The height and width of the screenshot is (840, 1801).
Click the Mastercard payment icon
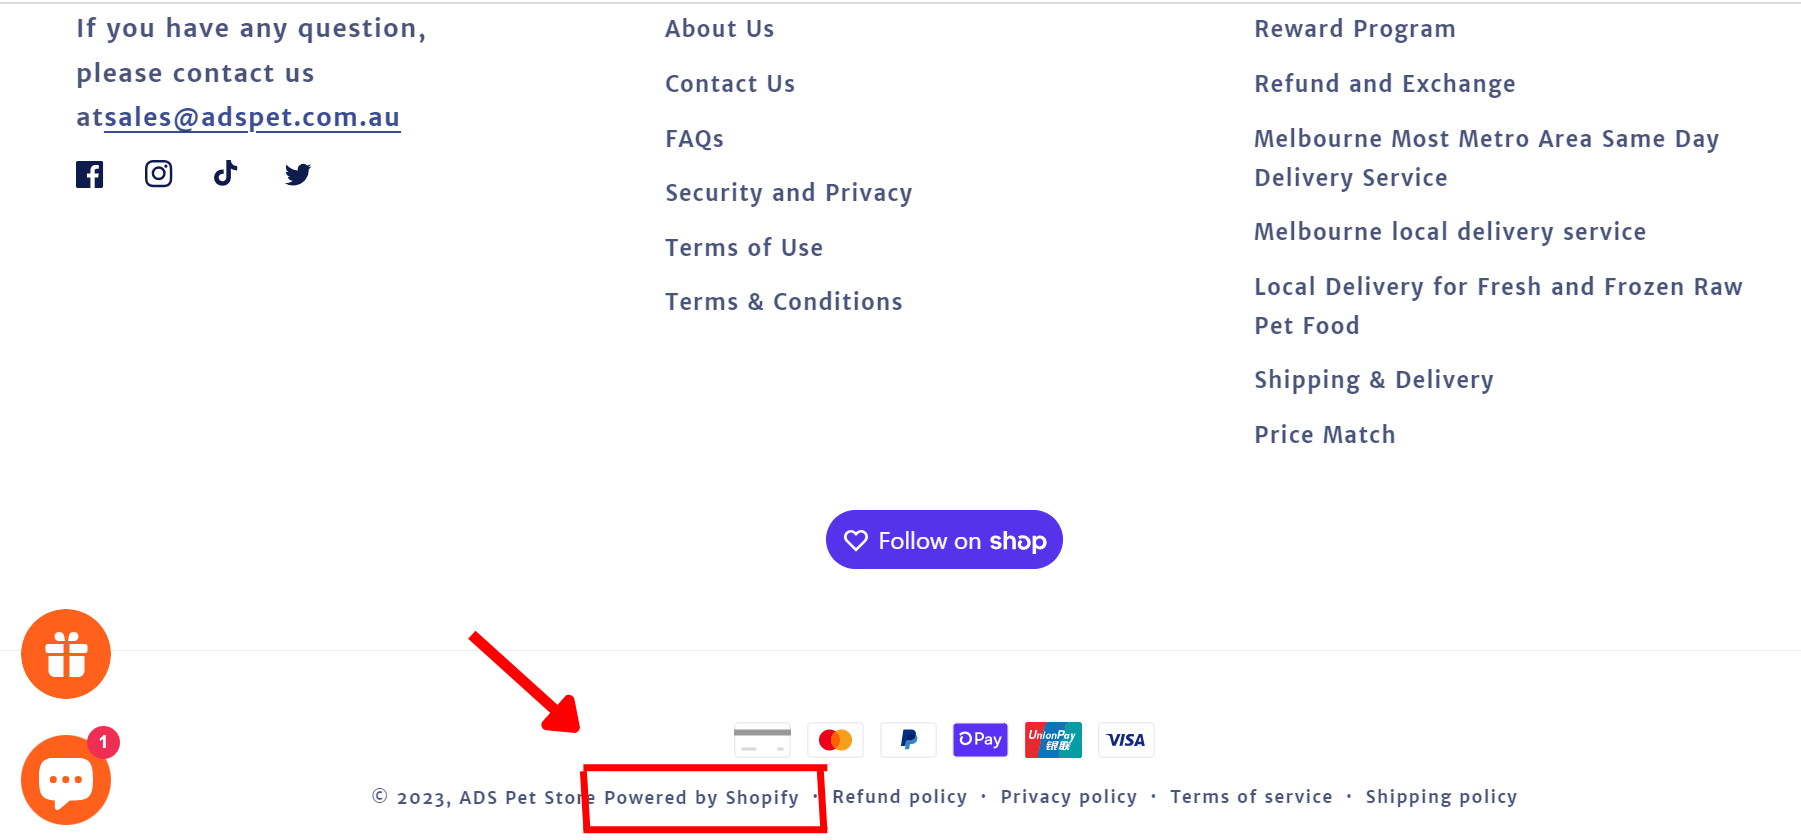point(835,740)
